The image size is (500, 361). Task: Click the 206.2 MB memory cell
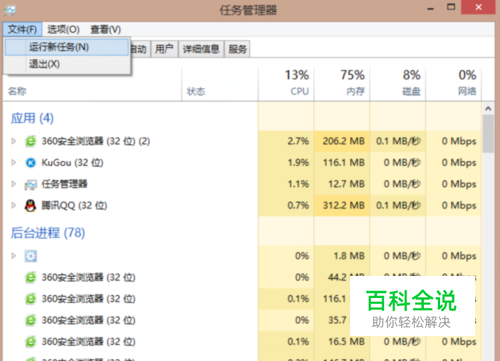(x=343, y=141)
